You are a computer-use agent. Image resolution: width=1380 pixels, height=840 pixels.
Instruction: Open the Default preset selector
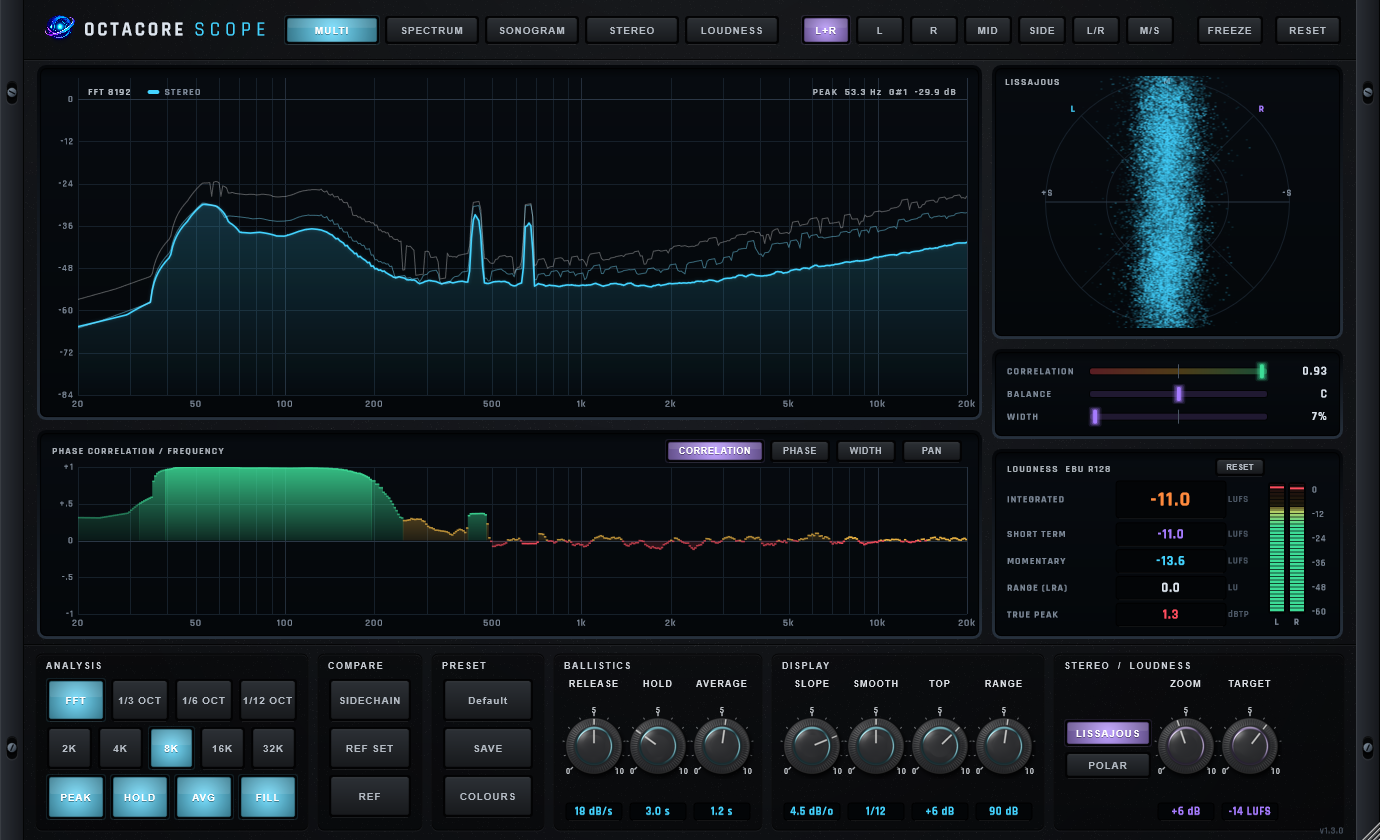488,700
